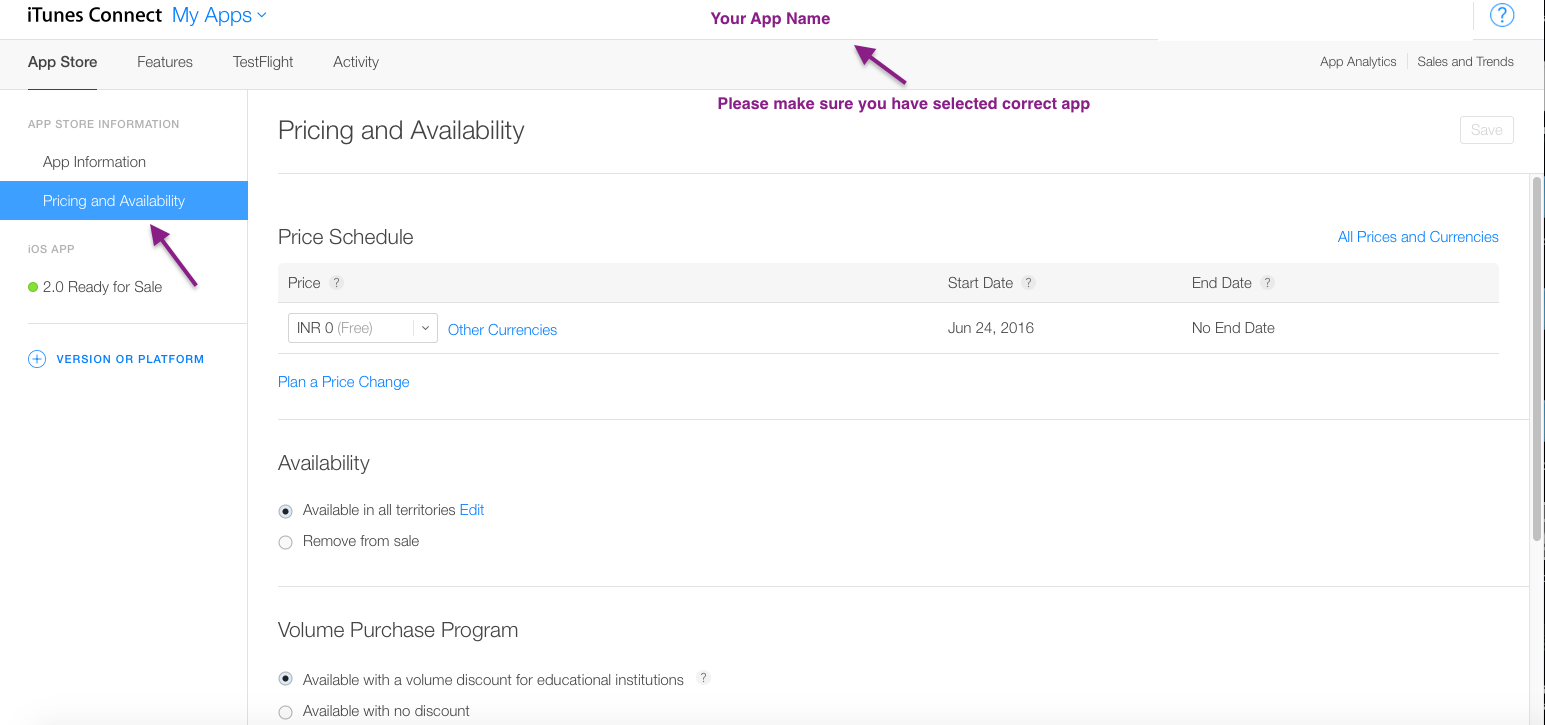Click the Pricing and Availability page title
1545x725 pixels.
point(401,131)
